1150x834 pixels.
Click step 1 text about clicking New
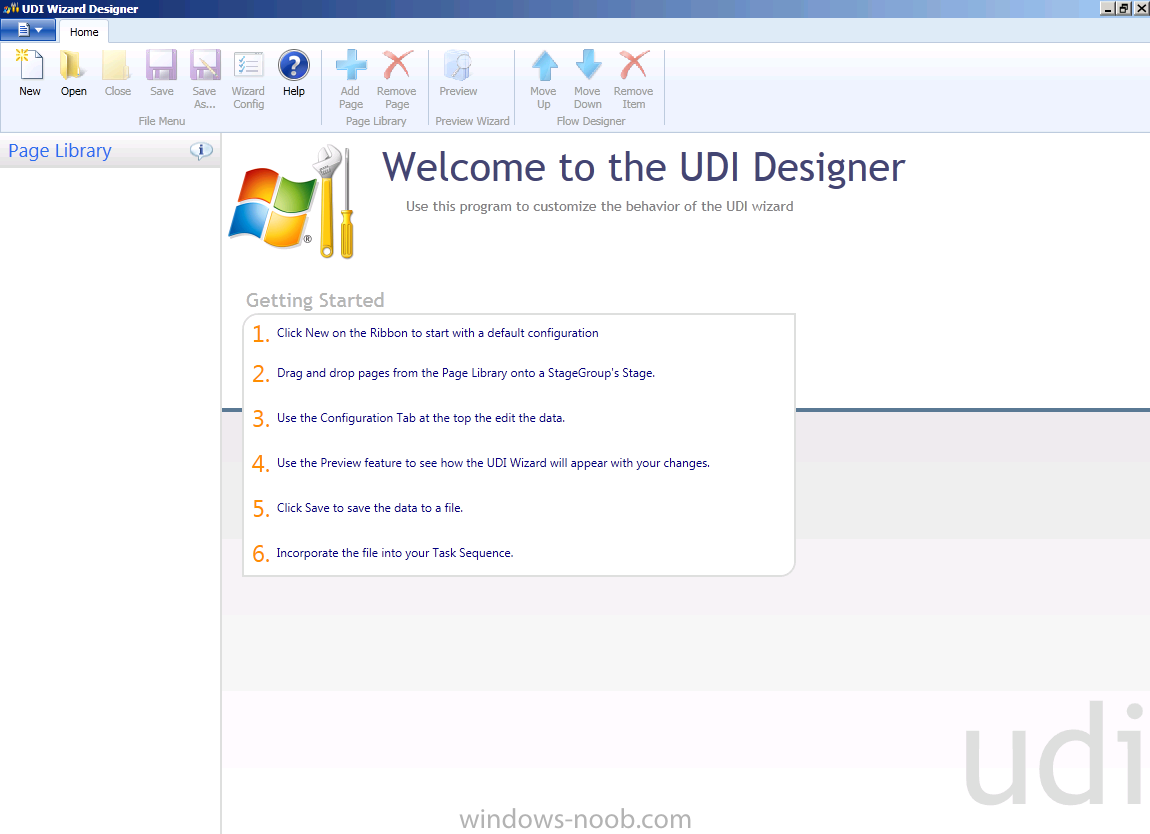438,333
